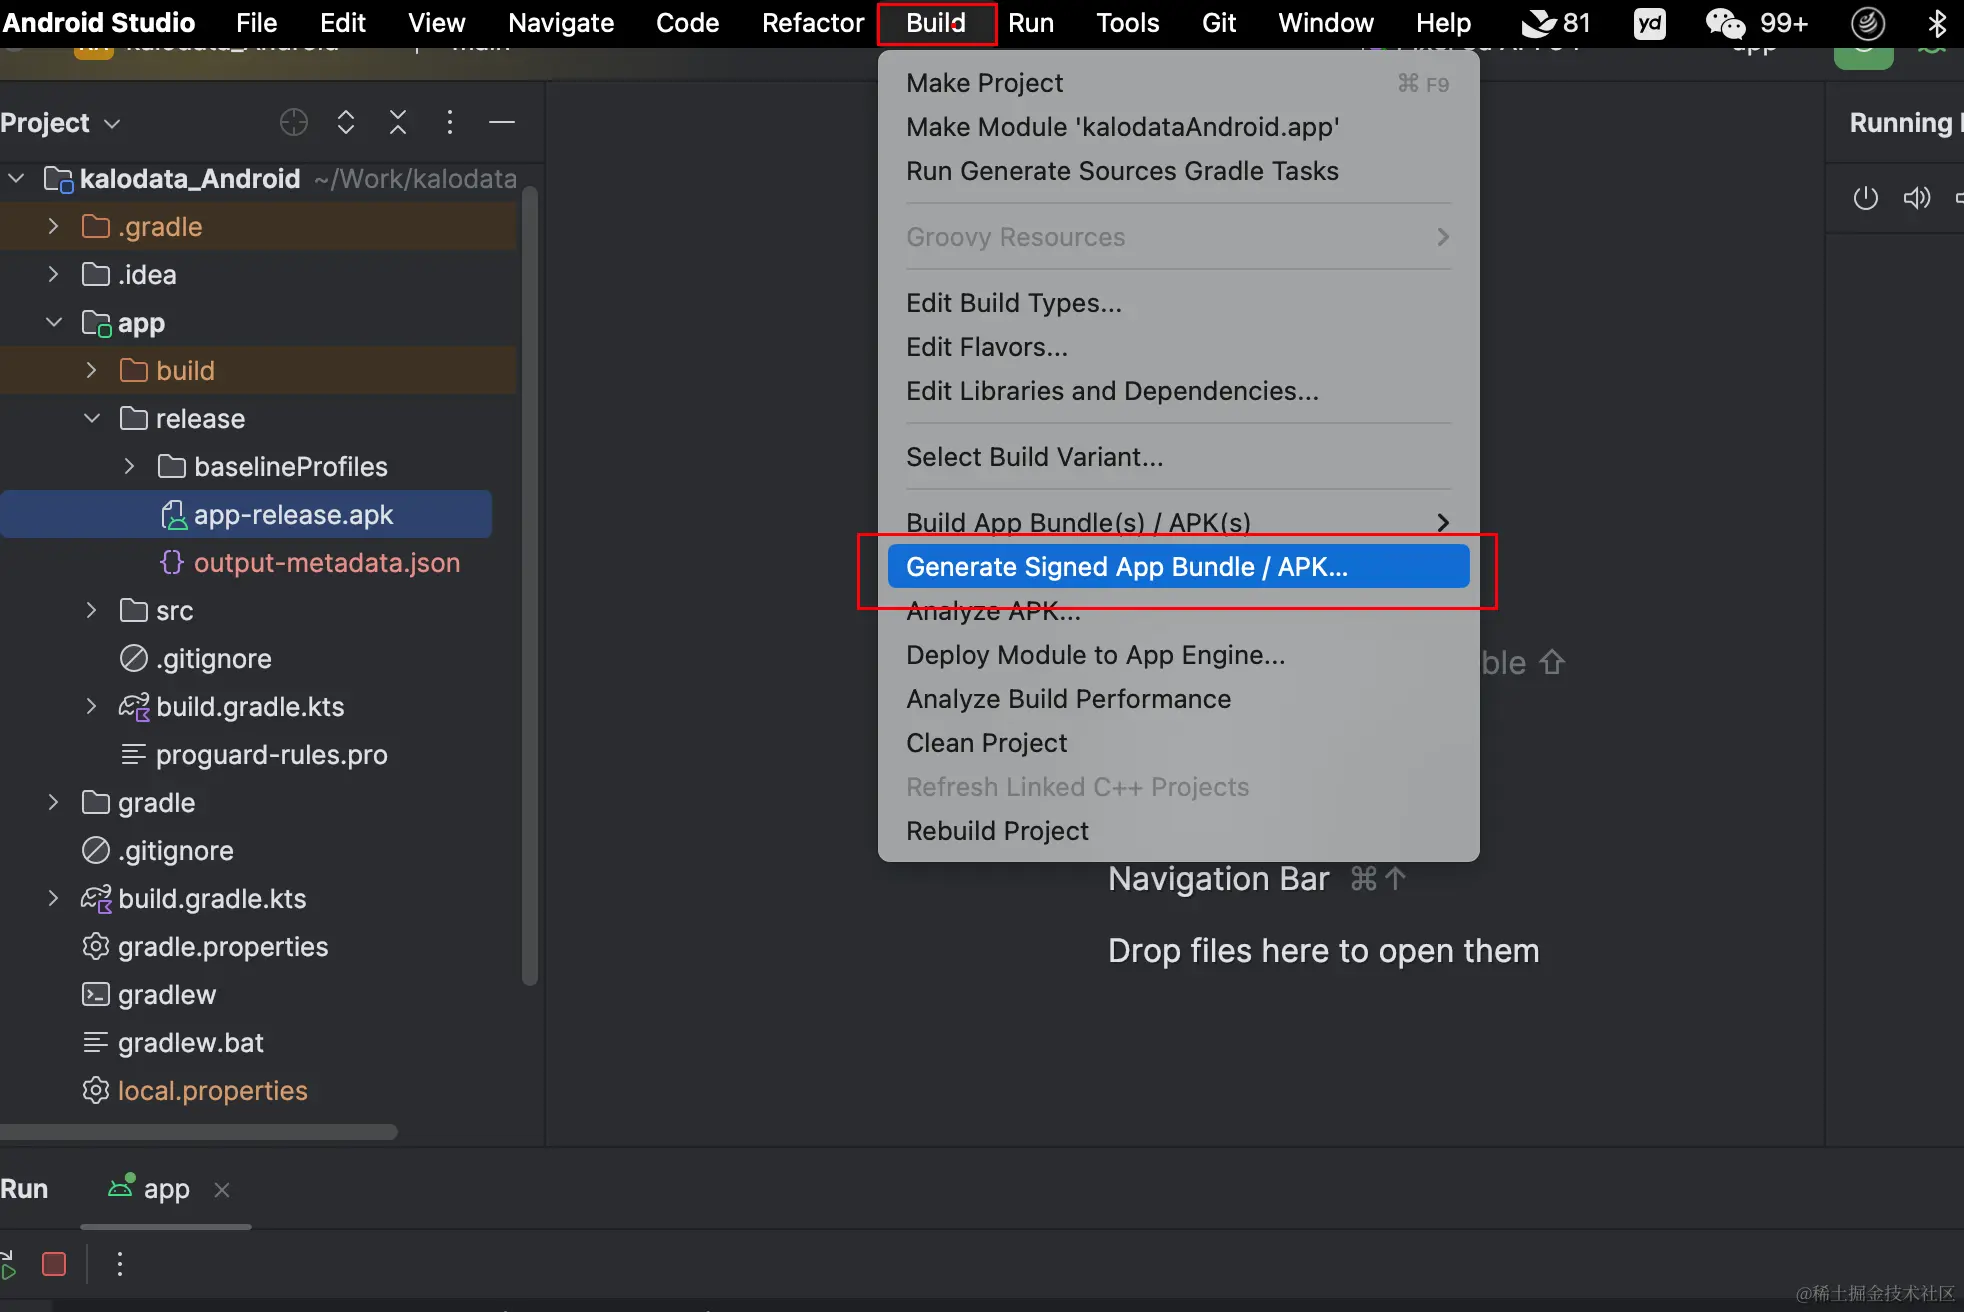The width and height of the screenshot is (1964, 1312).
Task: Hide the Project panel with minimize dash
Action: click(502, 122)
